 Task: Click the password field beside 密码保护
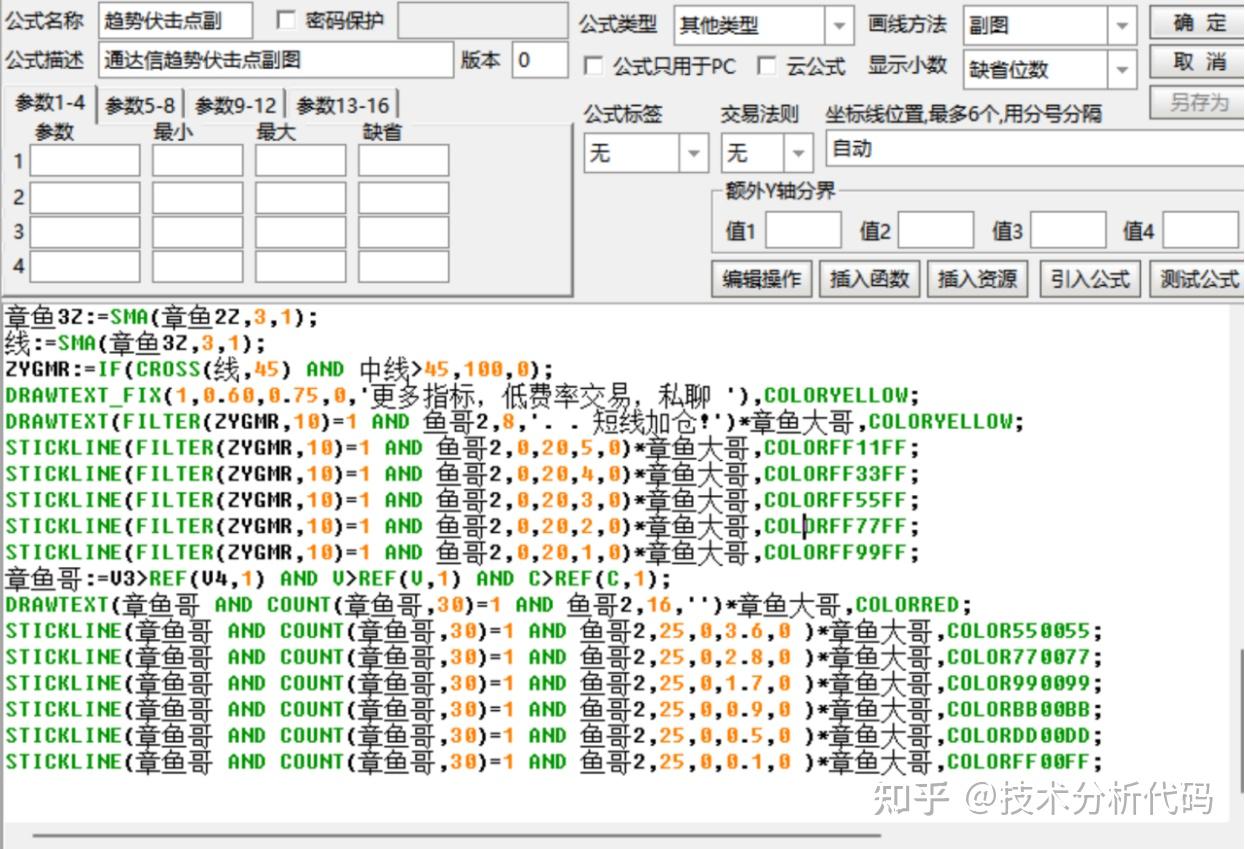click(483, 20)
